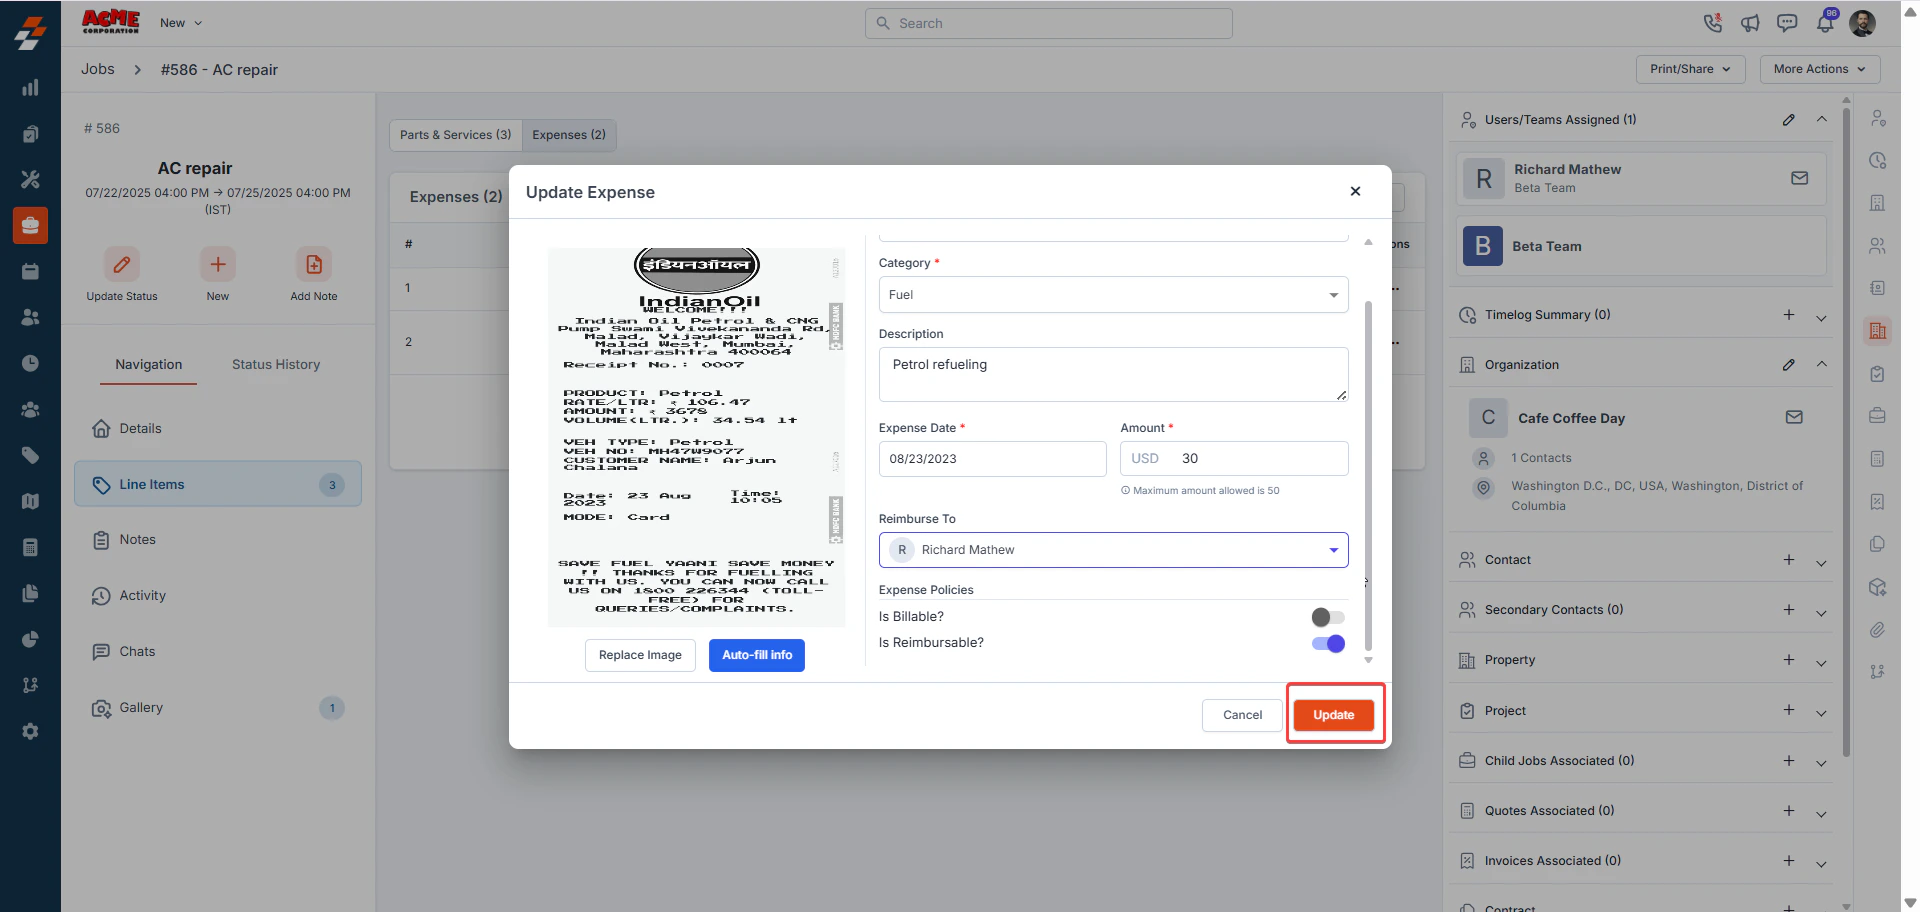1920x912 pixels.
Task: Open the settings gear icon in left sidebar
Action: (x=30, y=731)
